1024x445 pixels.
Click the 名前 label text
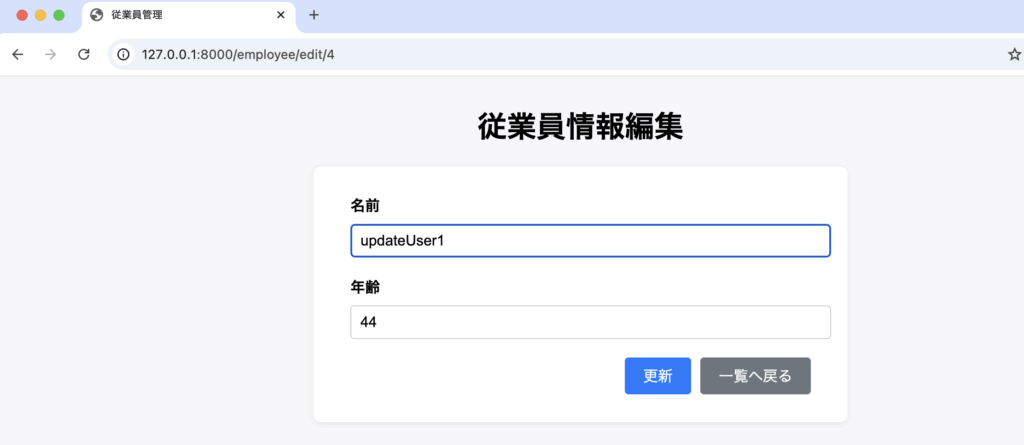pyautogui.click(x=365, y=205)
